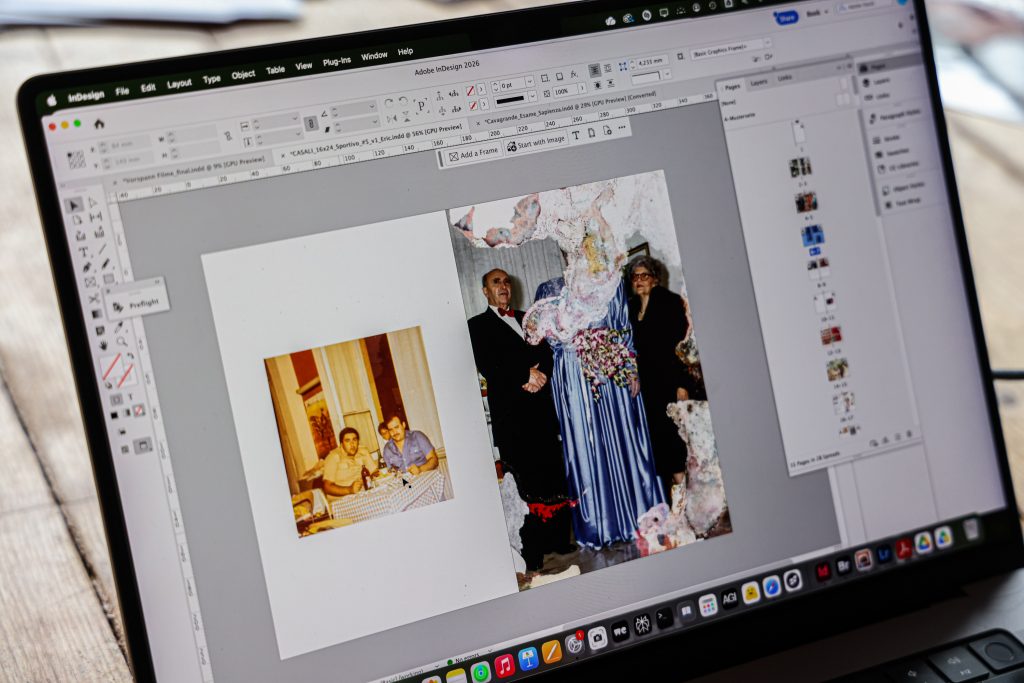Open the Object menu
1024x683 pixels.
(x=243, y=75)
